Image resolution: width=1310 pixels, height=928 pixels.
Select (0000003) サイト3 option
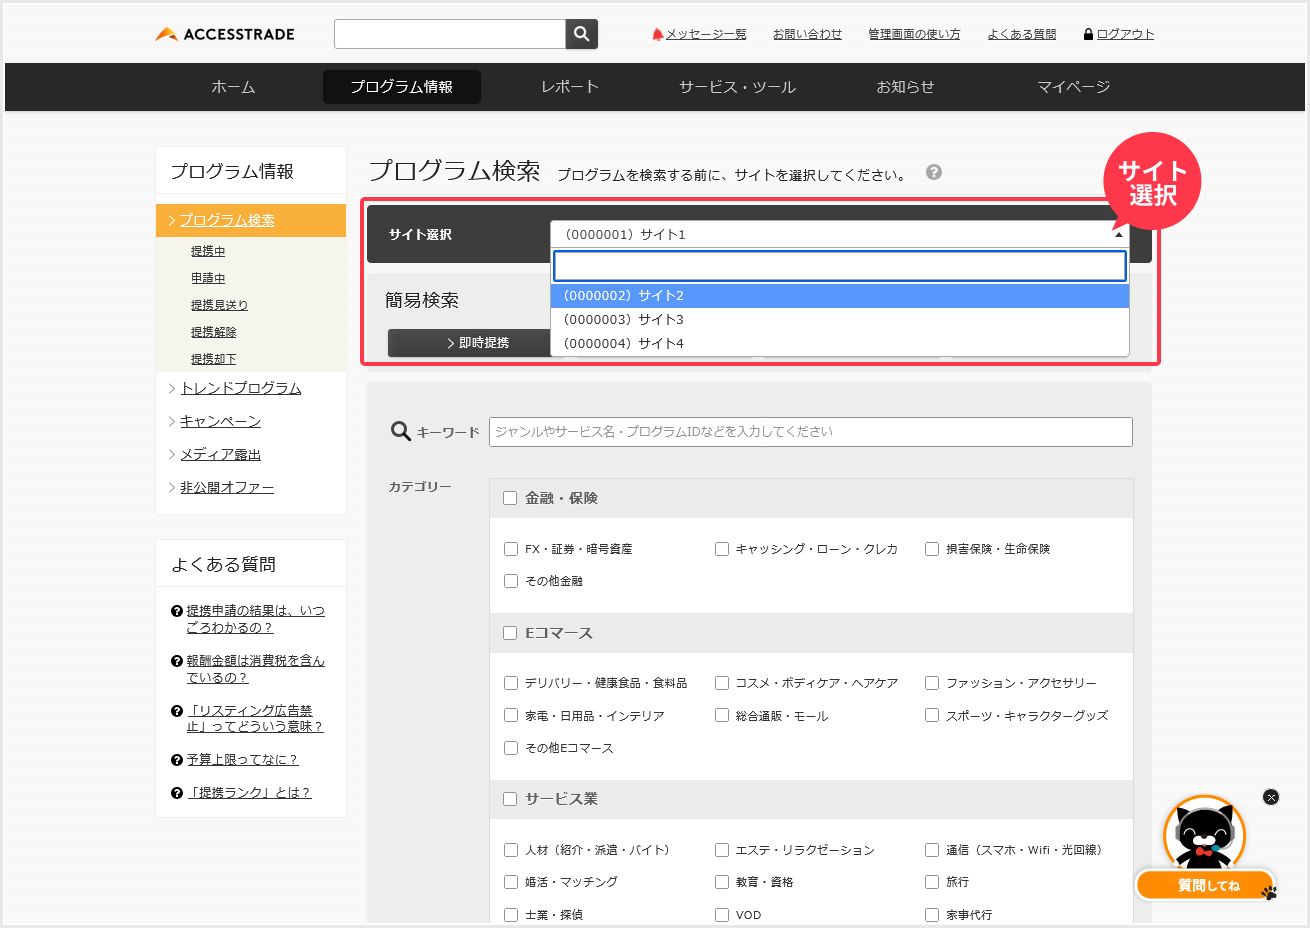coord(840,320)
